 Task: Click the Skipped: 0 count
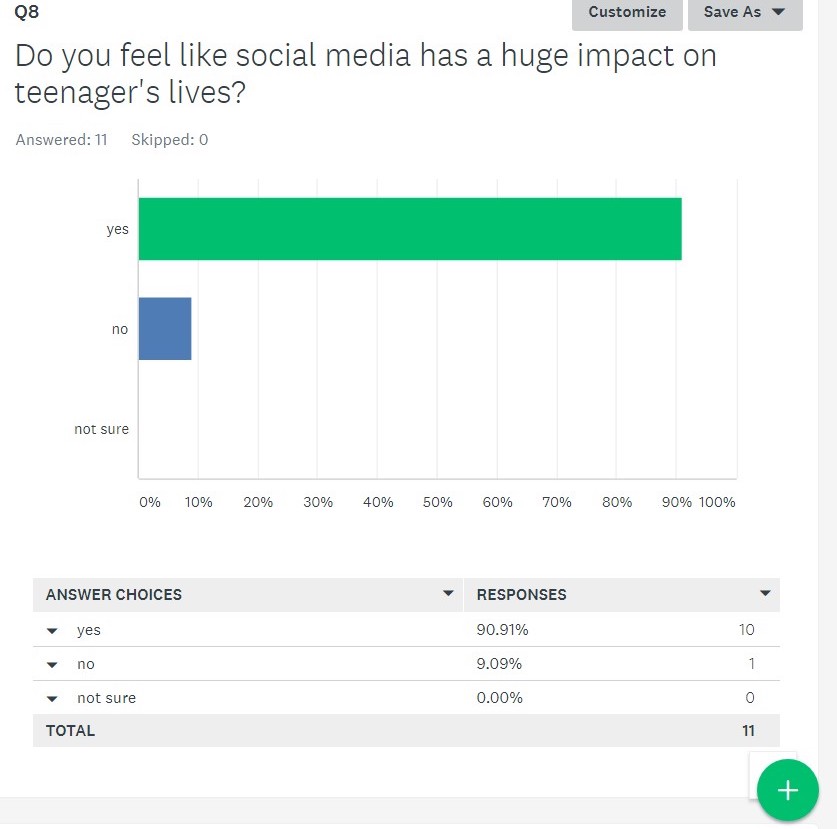tap(170, 140)
